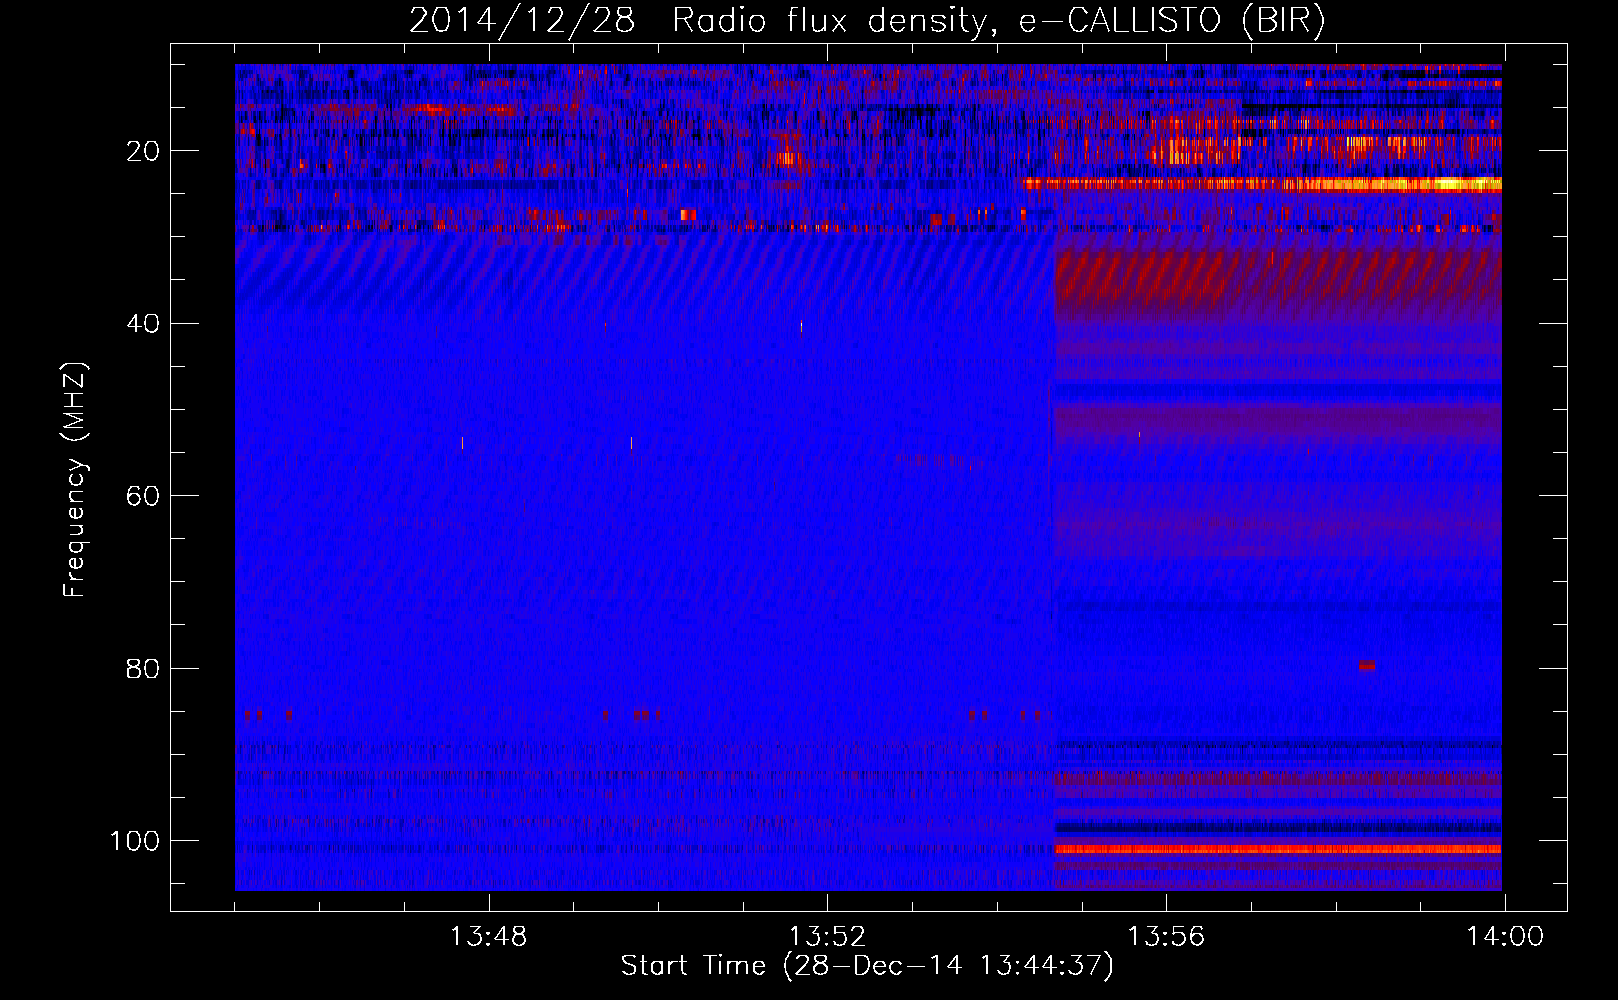1618x1000 pixels.
Task: Click the 100 frequency tick label
Action: click(x=135, y=841)
